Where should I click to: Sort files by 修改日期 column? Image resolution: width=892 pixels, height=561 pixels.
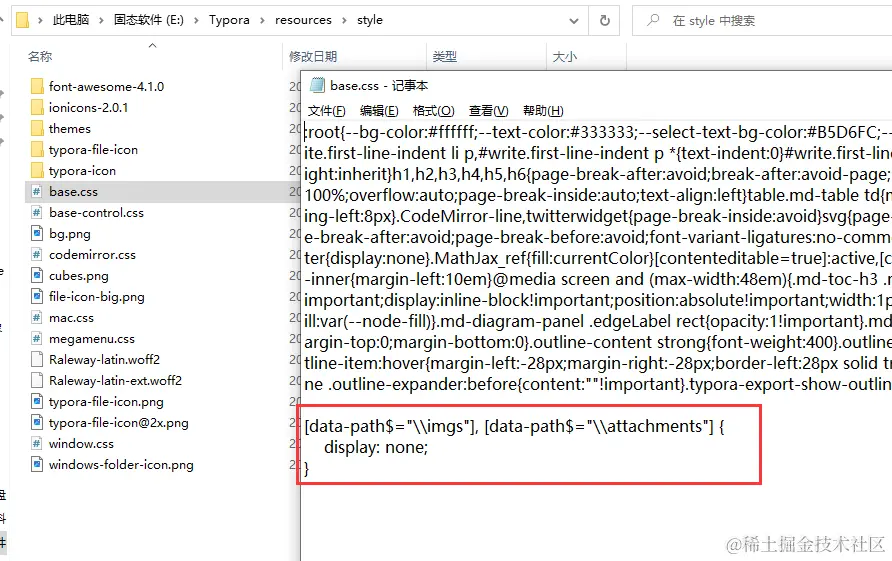[313, 56]
